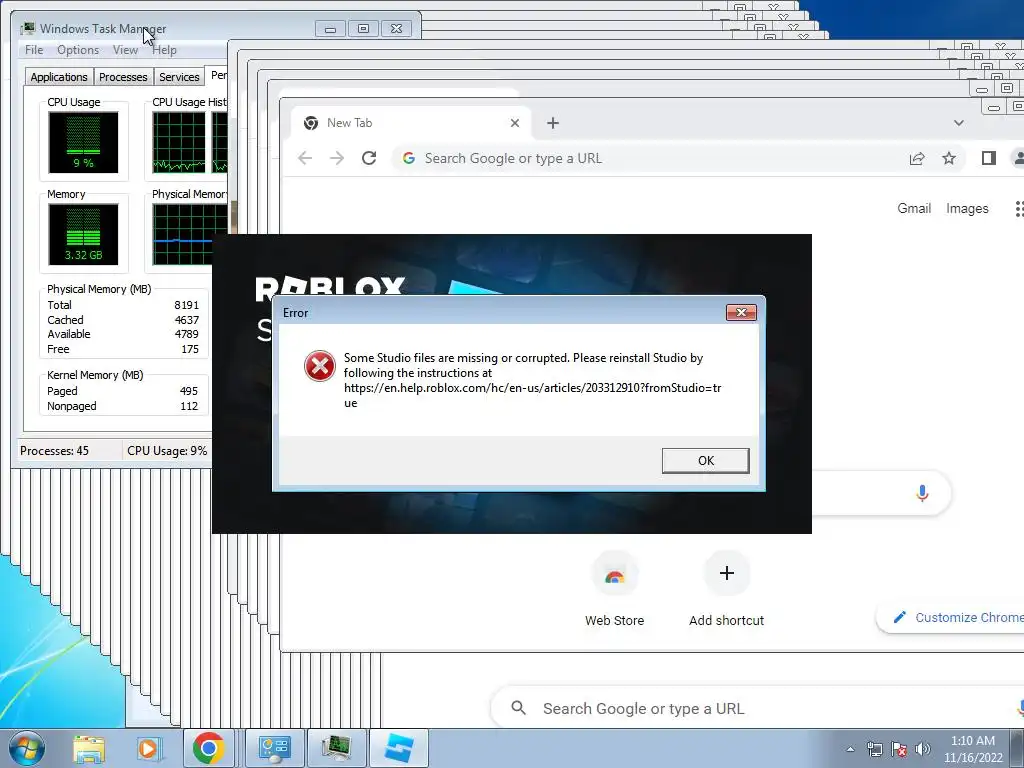The height and width of the screenshot is (768, 1024).
Task: Click Add shortcut plus button
Action: pos(726,573)
